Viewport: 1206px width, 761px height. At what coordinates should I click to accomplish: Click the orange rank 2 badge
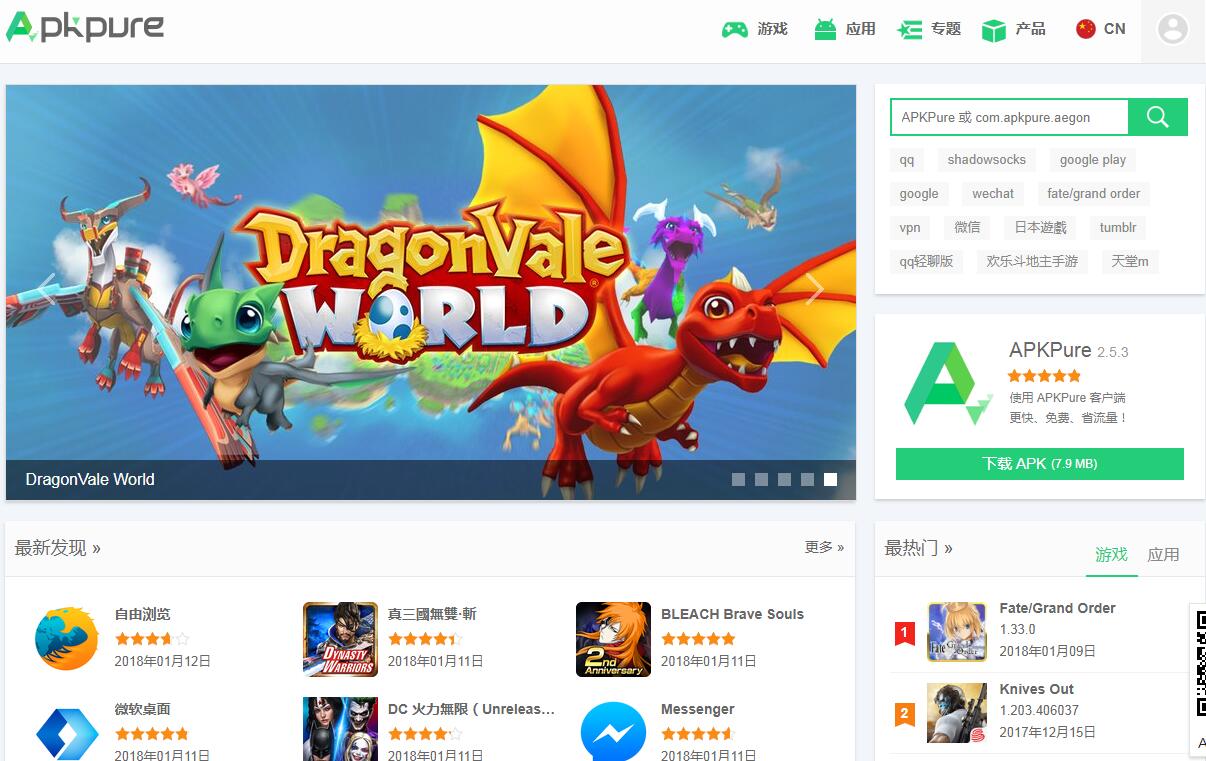tap(905, 714)
